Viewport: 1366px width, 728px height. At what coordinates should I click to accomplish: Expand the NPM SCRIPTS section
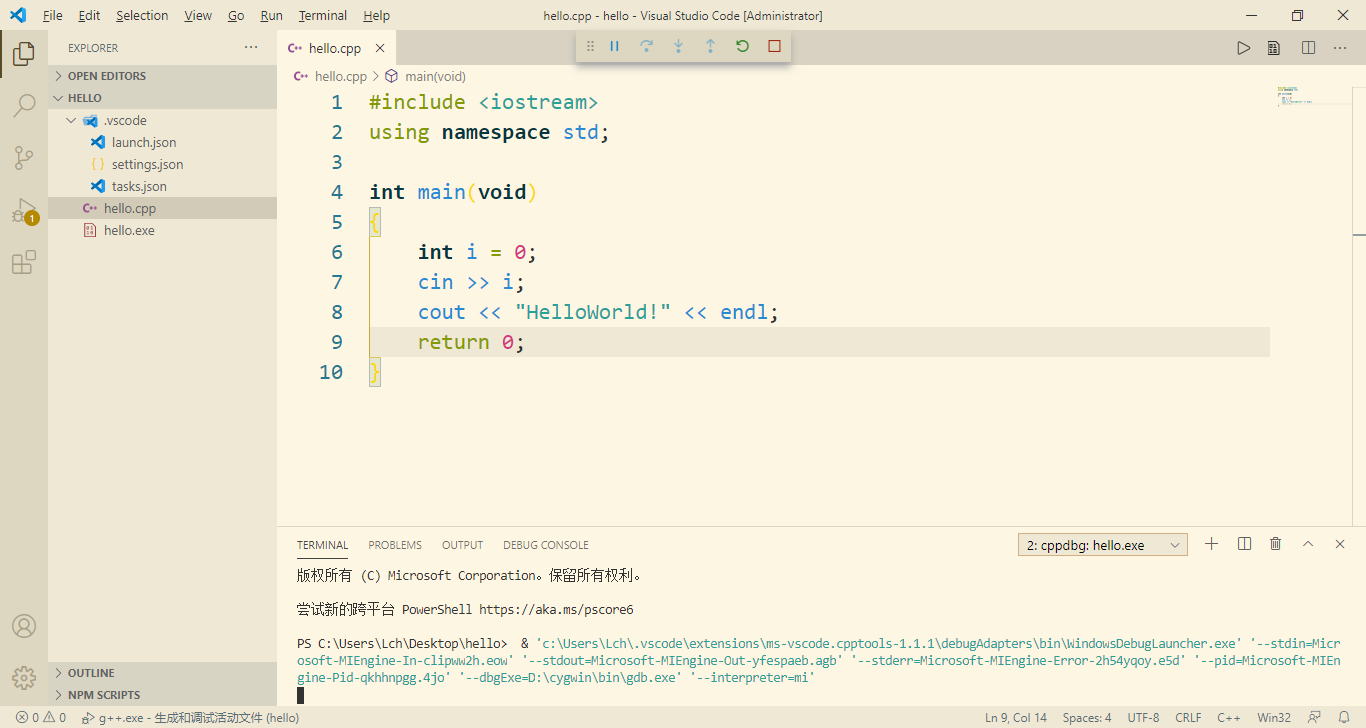point(162,695)
